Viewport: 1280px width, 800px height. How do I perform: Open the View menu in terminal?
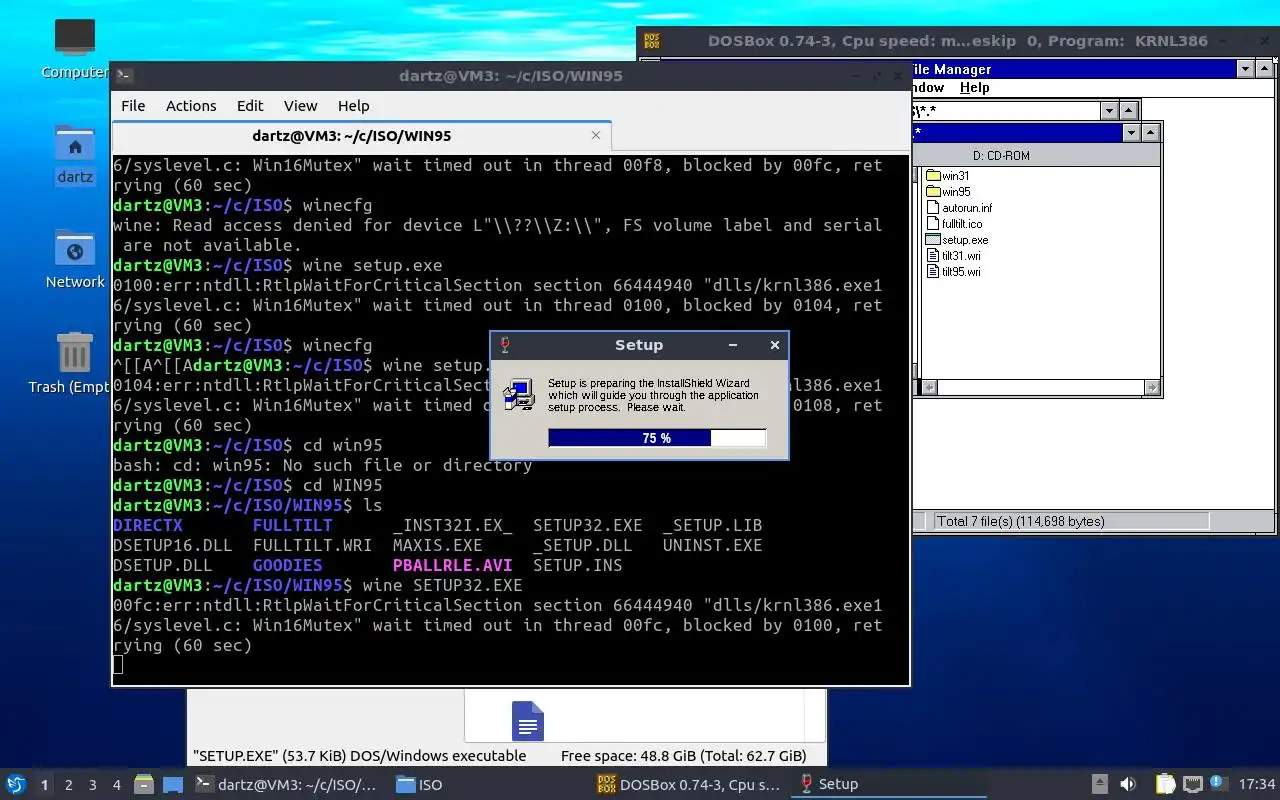(x=300, y=106)
